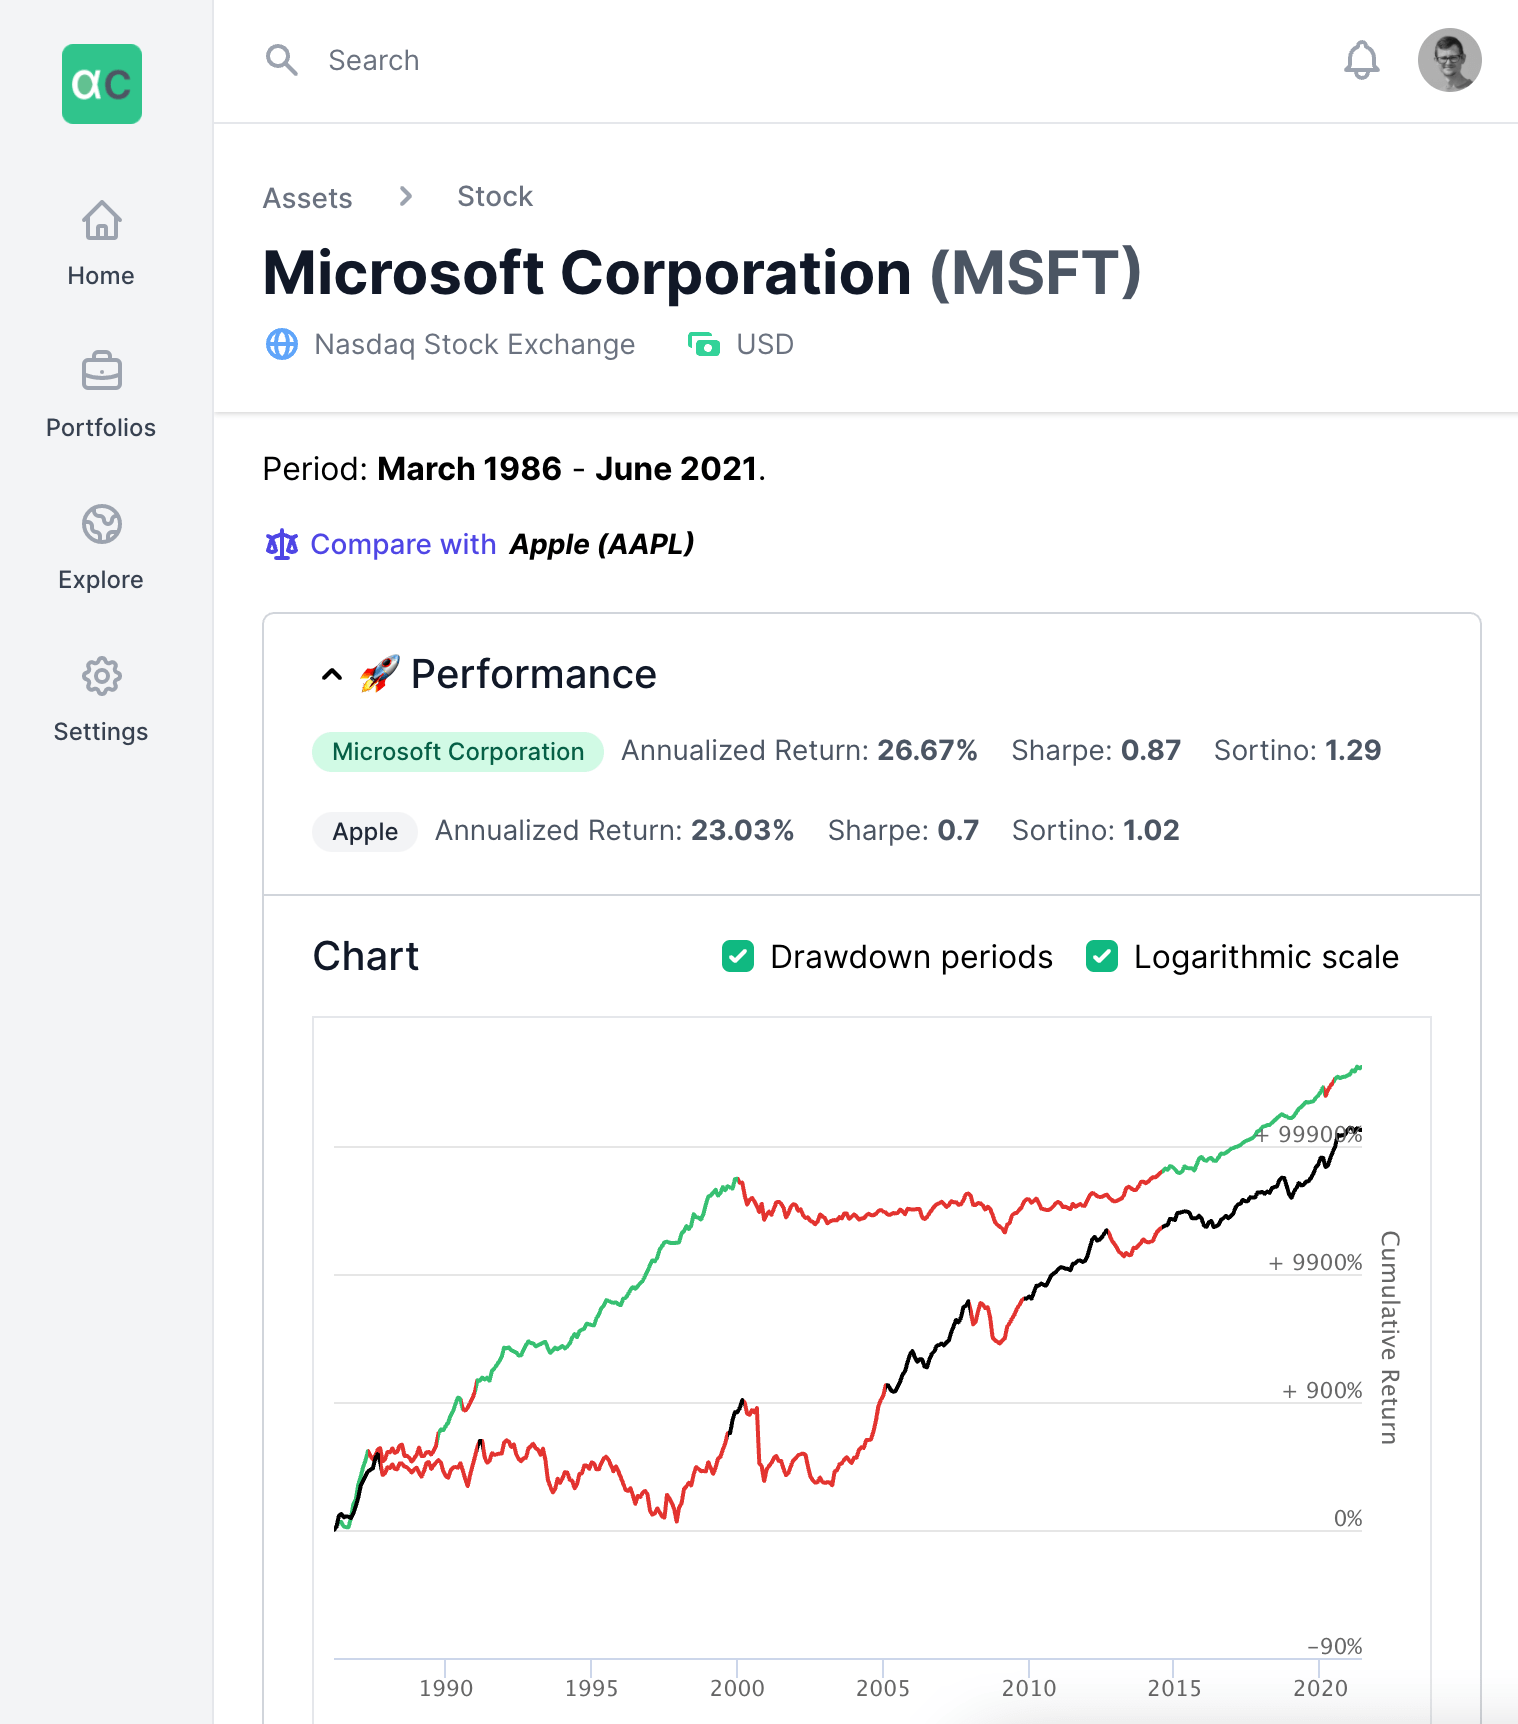This screenshot has height=1724, width=1518.
Task: Open the user profile avatar
Action: click(x=1449, y=60)
